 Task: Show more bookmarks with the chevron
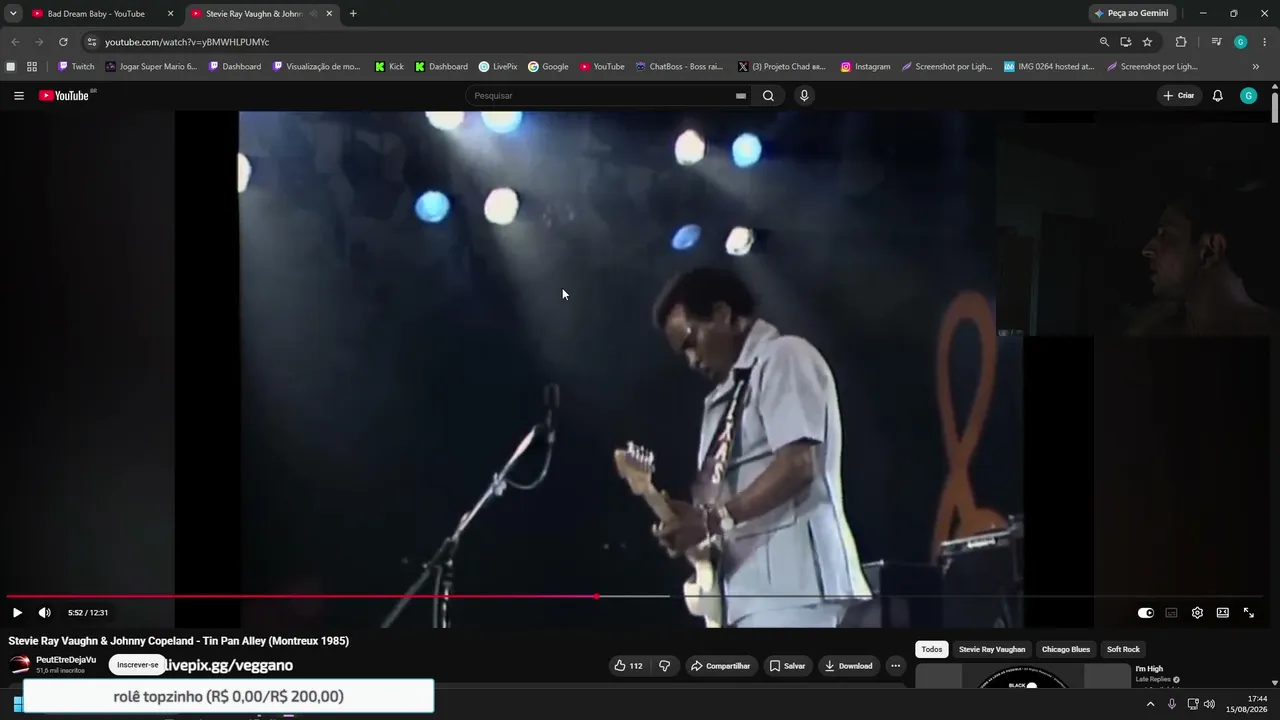tap(1256, 67)
